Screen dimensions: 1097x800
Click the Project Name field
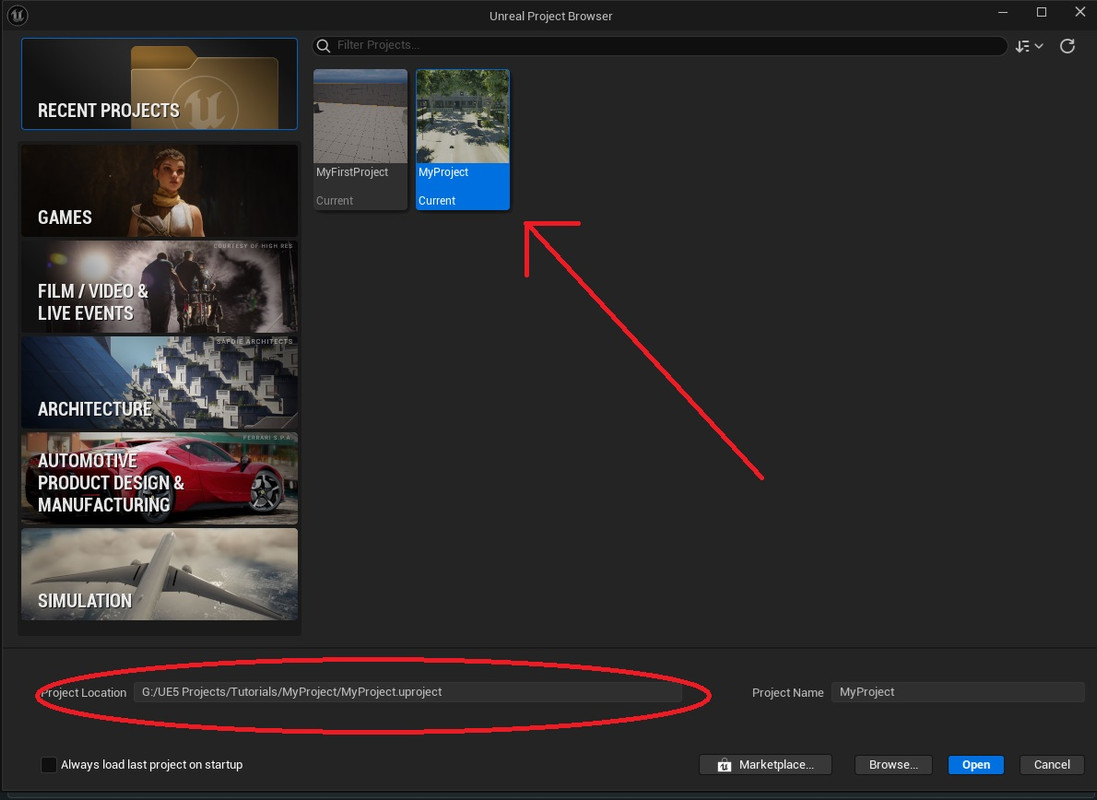[x=958, y=692]
